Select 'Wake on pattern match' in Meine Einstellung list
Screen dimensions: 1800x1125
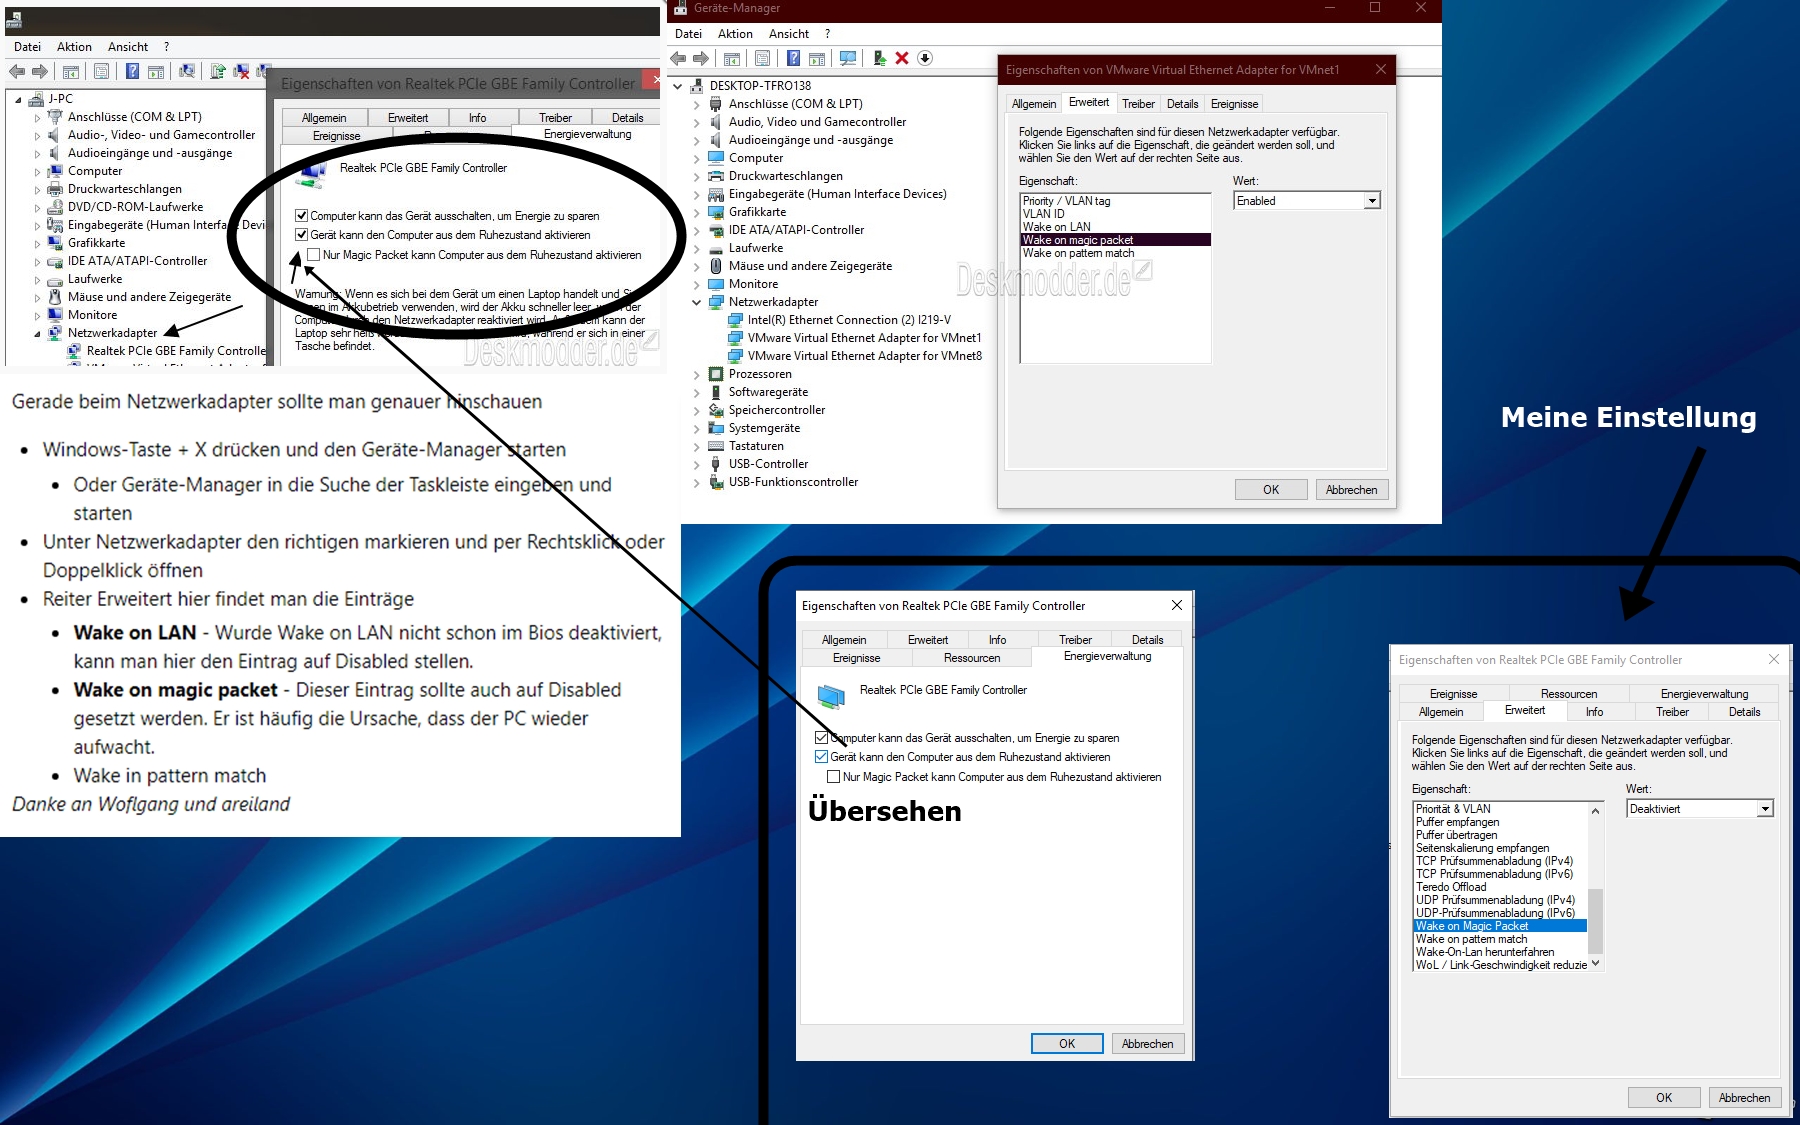(1500, 939)
